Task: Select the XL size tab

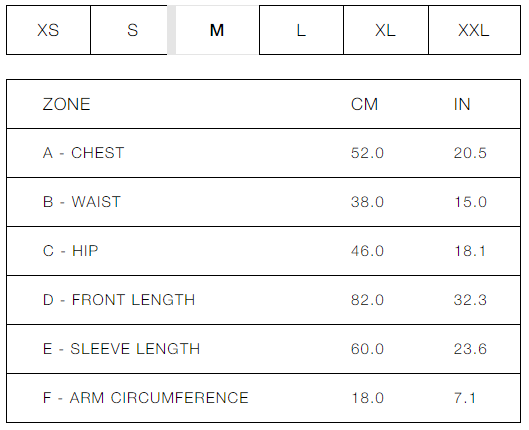Action: click(x=386, y=30)
